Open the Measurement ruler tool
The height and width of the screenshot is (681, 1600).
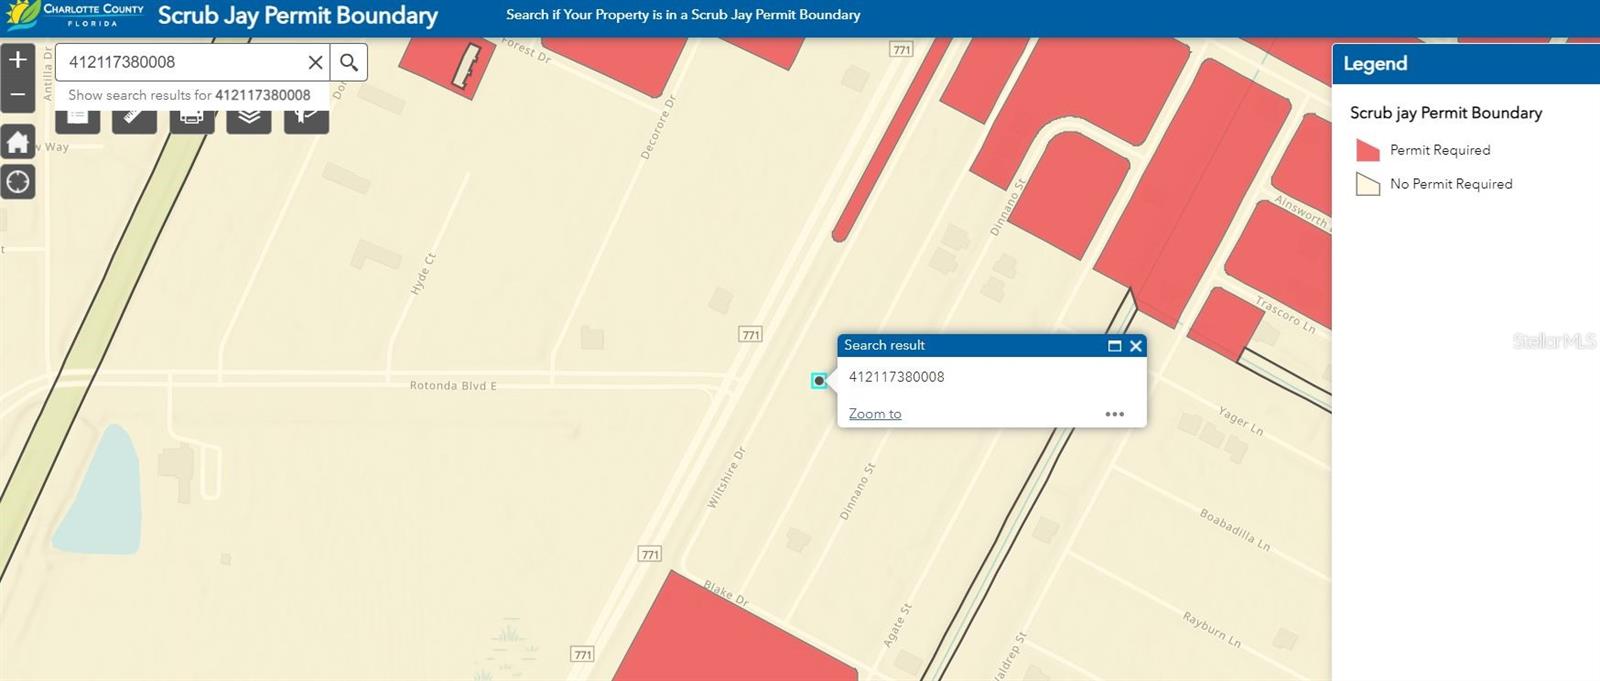coord(134,120)
